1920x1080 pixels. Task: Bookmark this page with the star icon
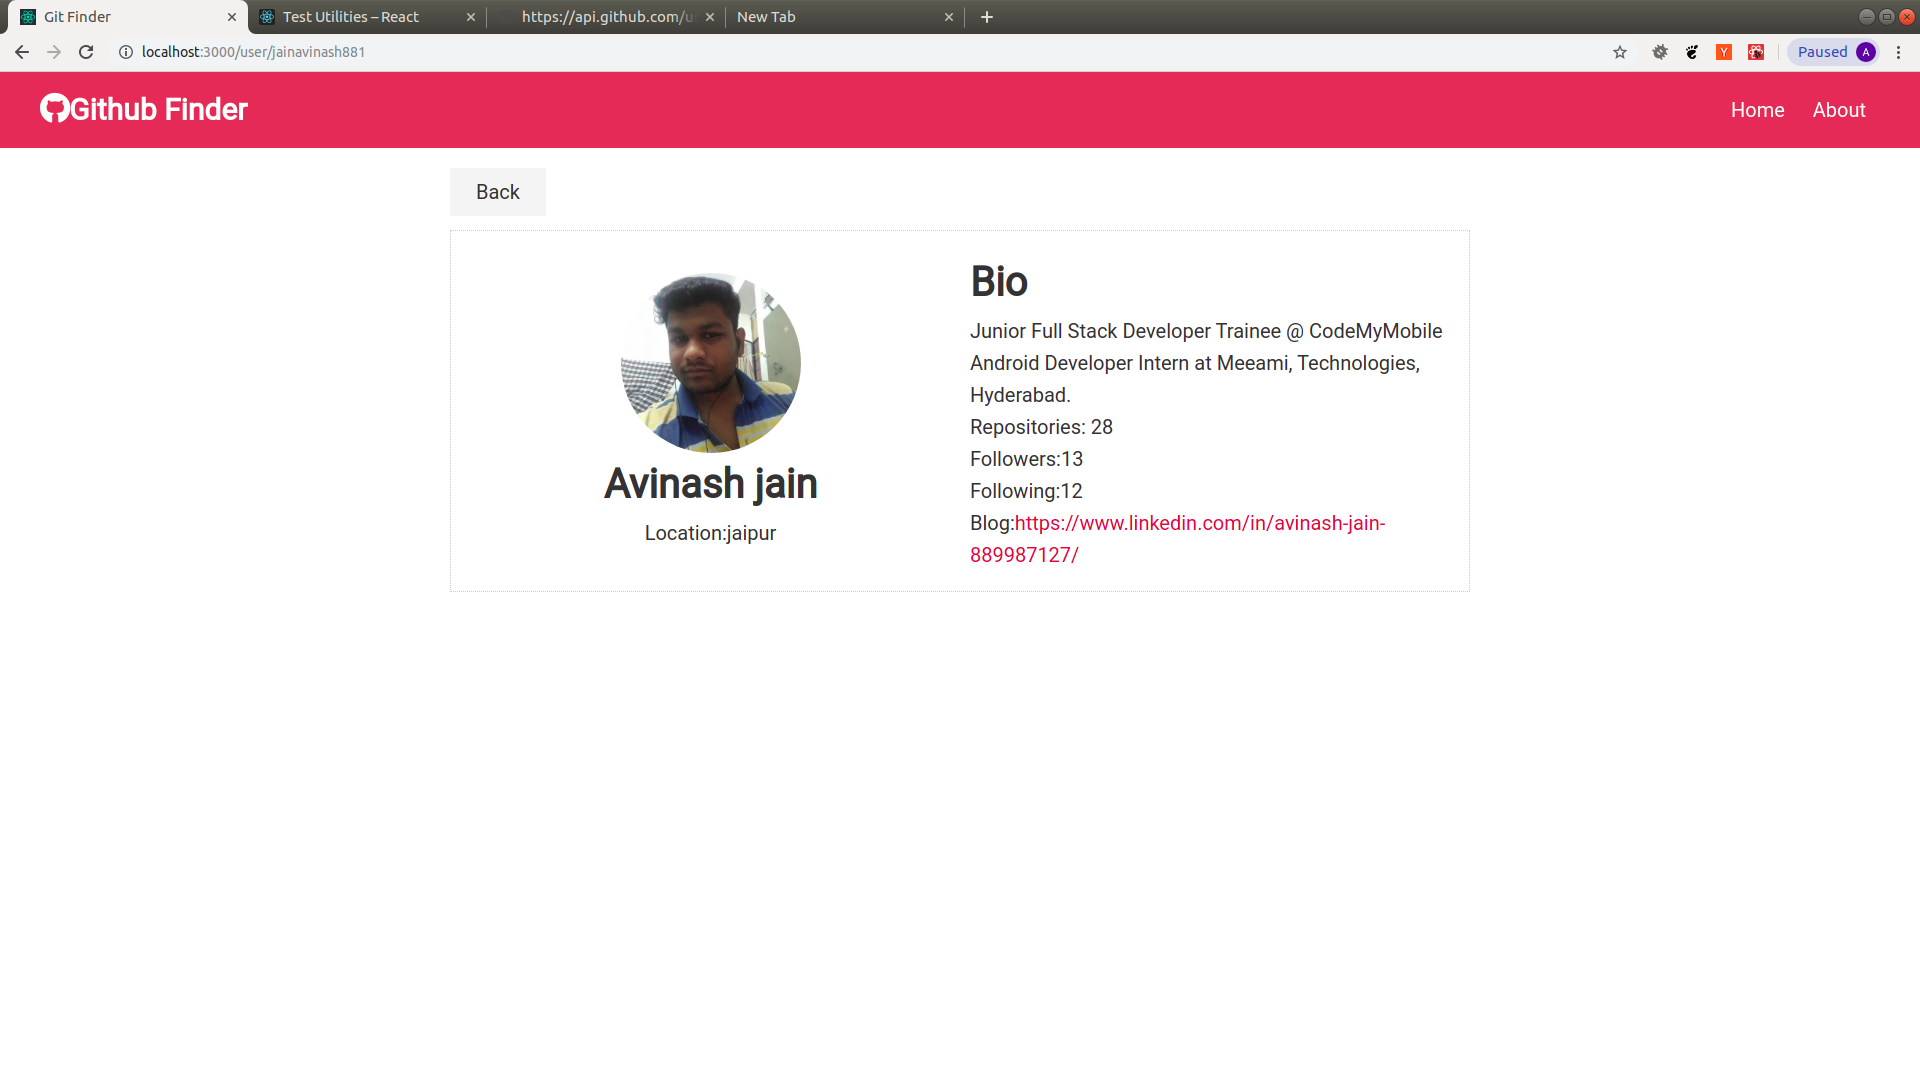[x=1618, y=51]
